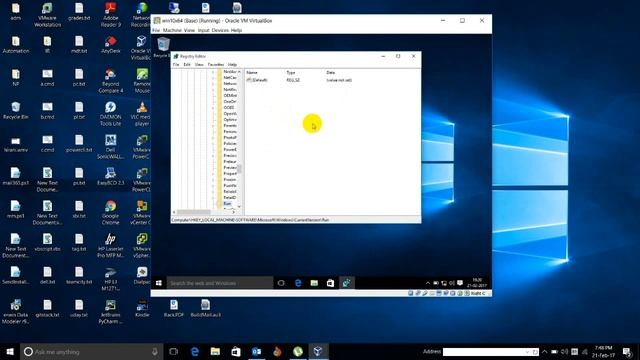Select Google Chrome desktop shortcut
The width and height of the screenshot is (640, 360).
coord(111,213)
